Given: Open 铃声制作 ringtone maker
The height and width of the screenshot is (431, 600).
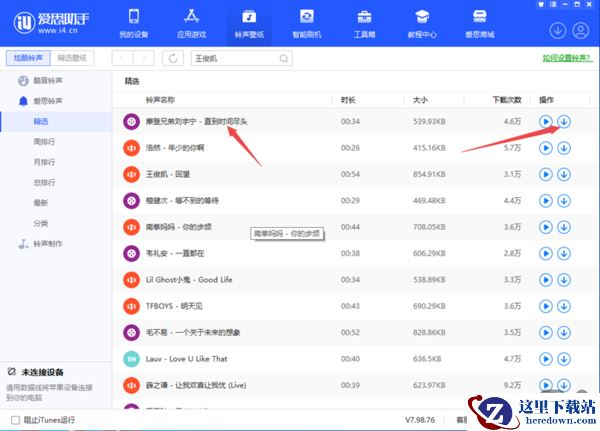Looking at the screenshot, I should pyautogui.click(x=47, y=243).
